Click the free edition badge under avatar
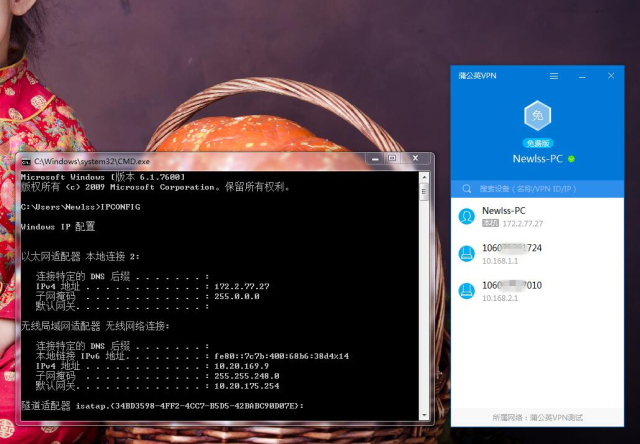 538,143
